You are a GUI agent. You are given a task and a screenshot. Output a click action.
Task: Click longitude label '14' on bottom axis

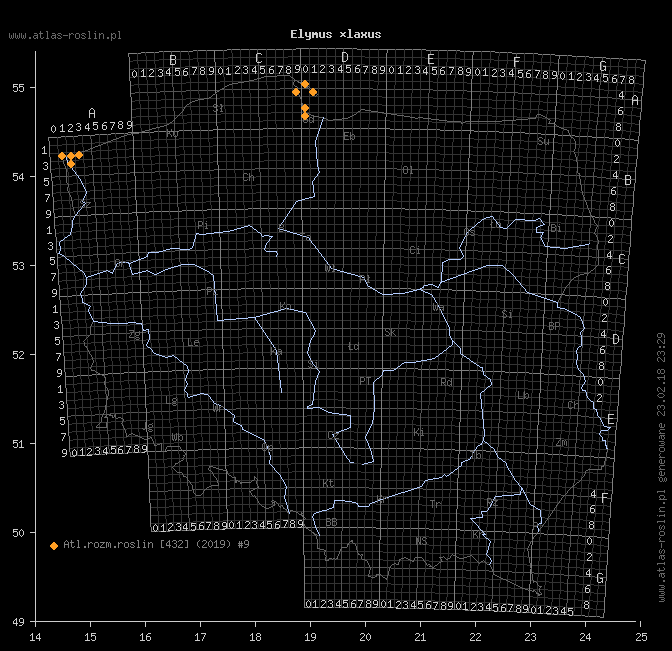(36, 637)
